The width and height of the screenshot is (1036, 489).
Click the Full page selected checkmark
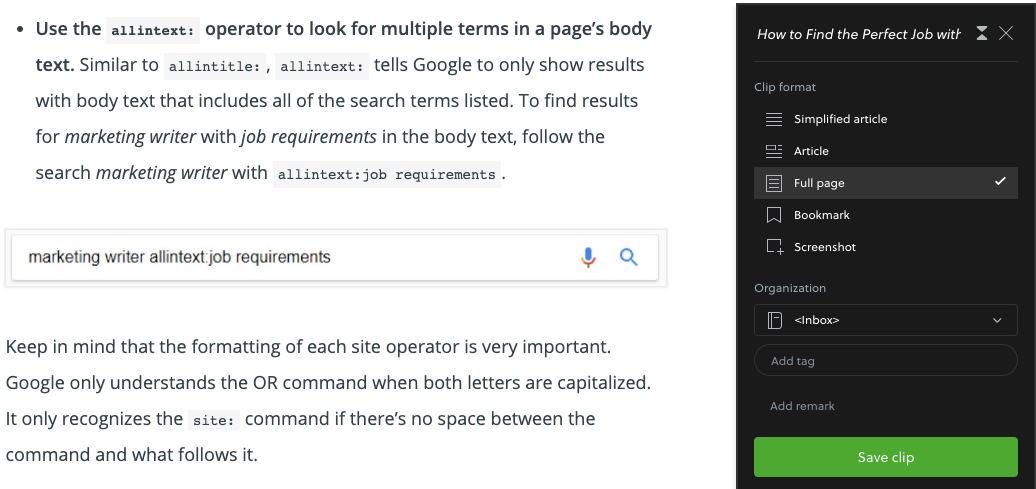(x=1000, y=181)
